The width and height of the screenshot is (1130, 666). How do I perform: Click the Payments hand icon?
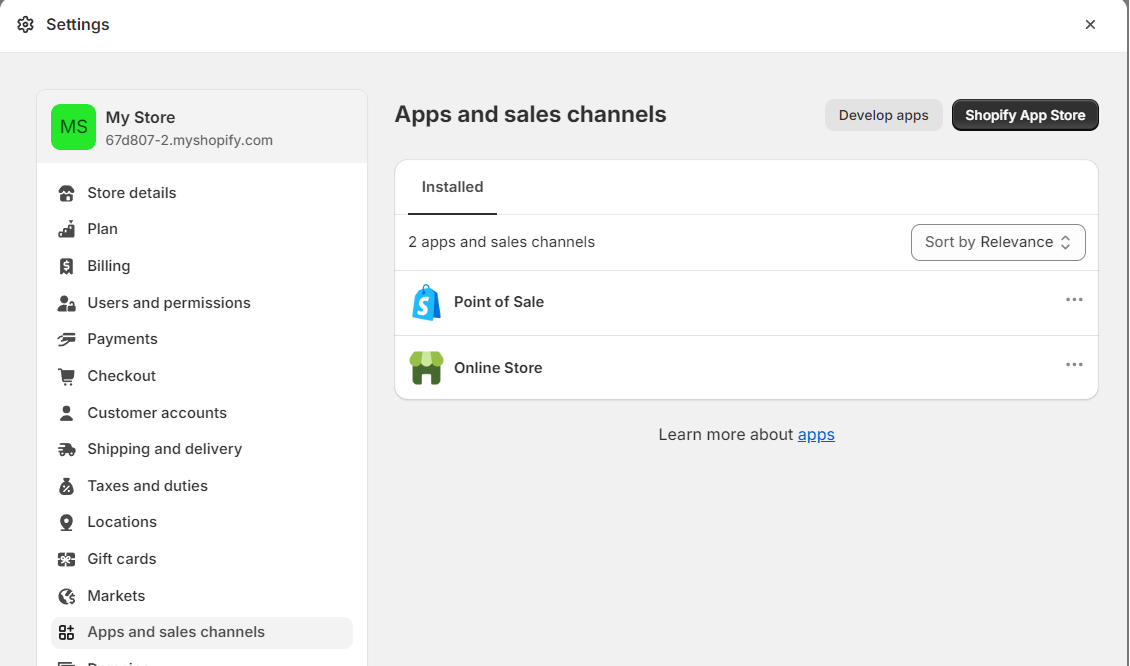click(x=66, y=339)
